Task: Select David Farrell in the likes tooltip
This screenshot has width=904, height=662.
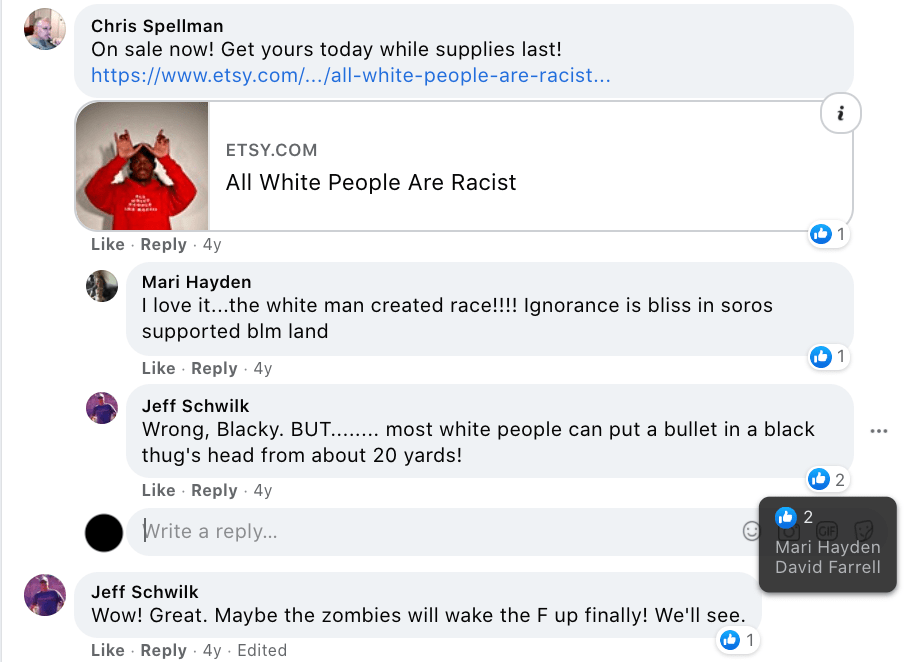Action: click(827, 567)
